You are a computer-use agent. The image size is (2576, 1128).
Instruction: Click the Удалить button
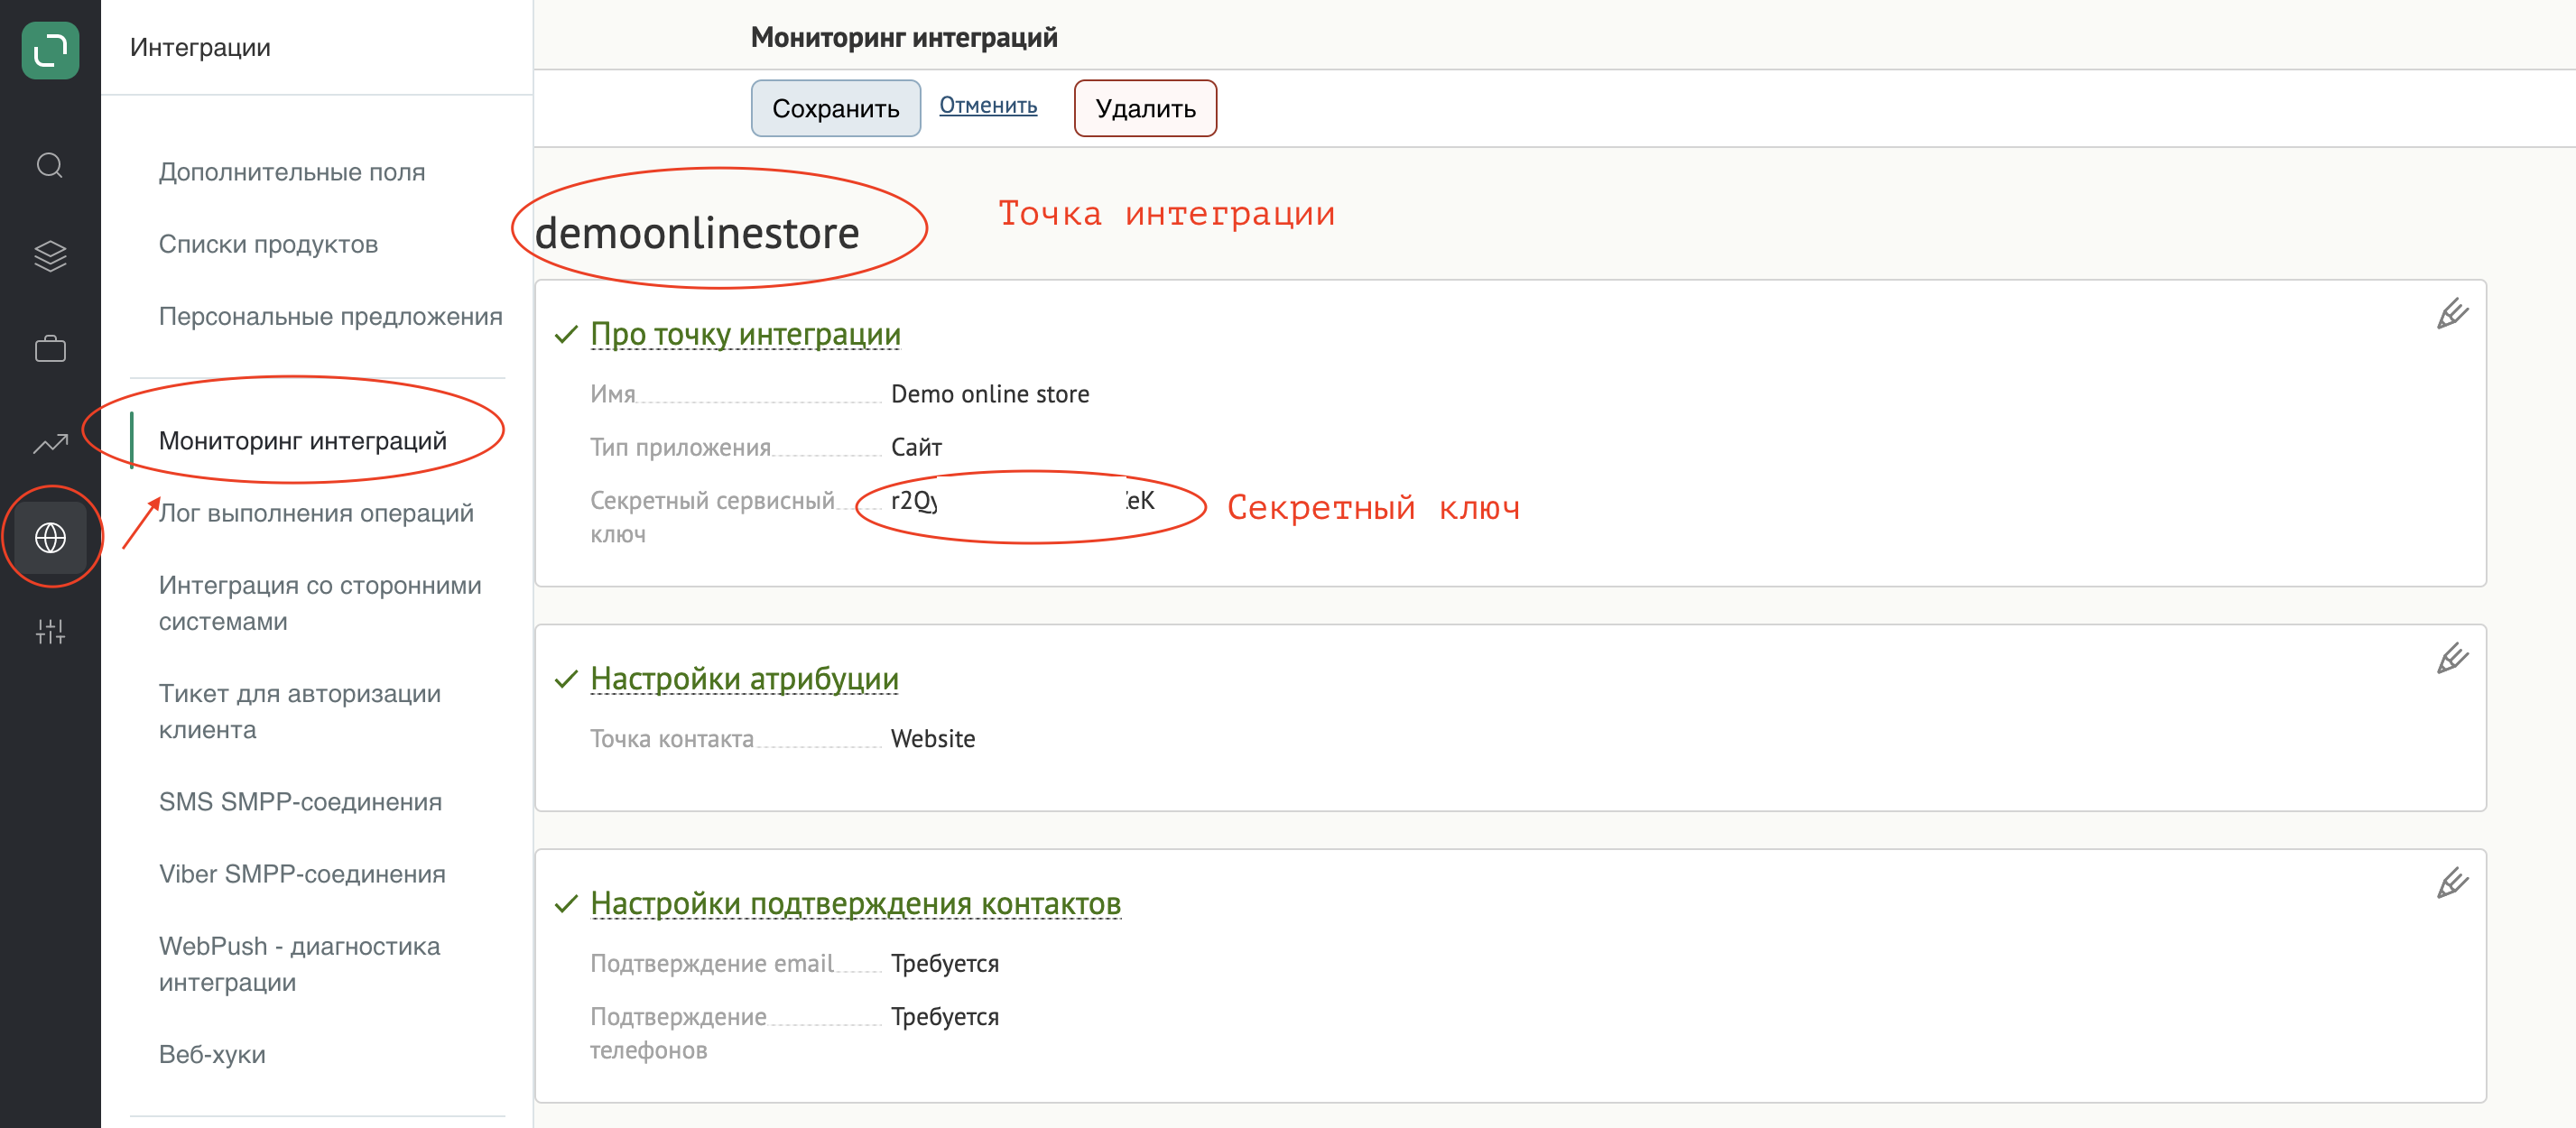[x=1145, y=108]
